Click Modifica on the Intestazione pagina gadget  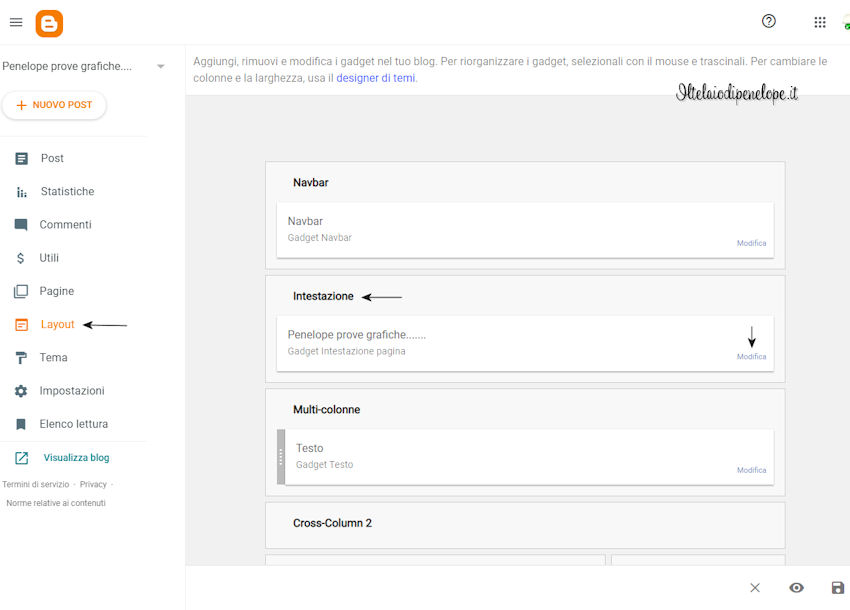point(751,356)
